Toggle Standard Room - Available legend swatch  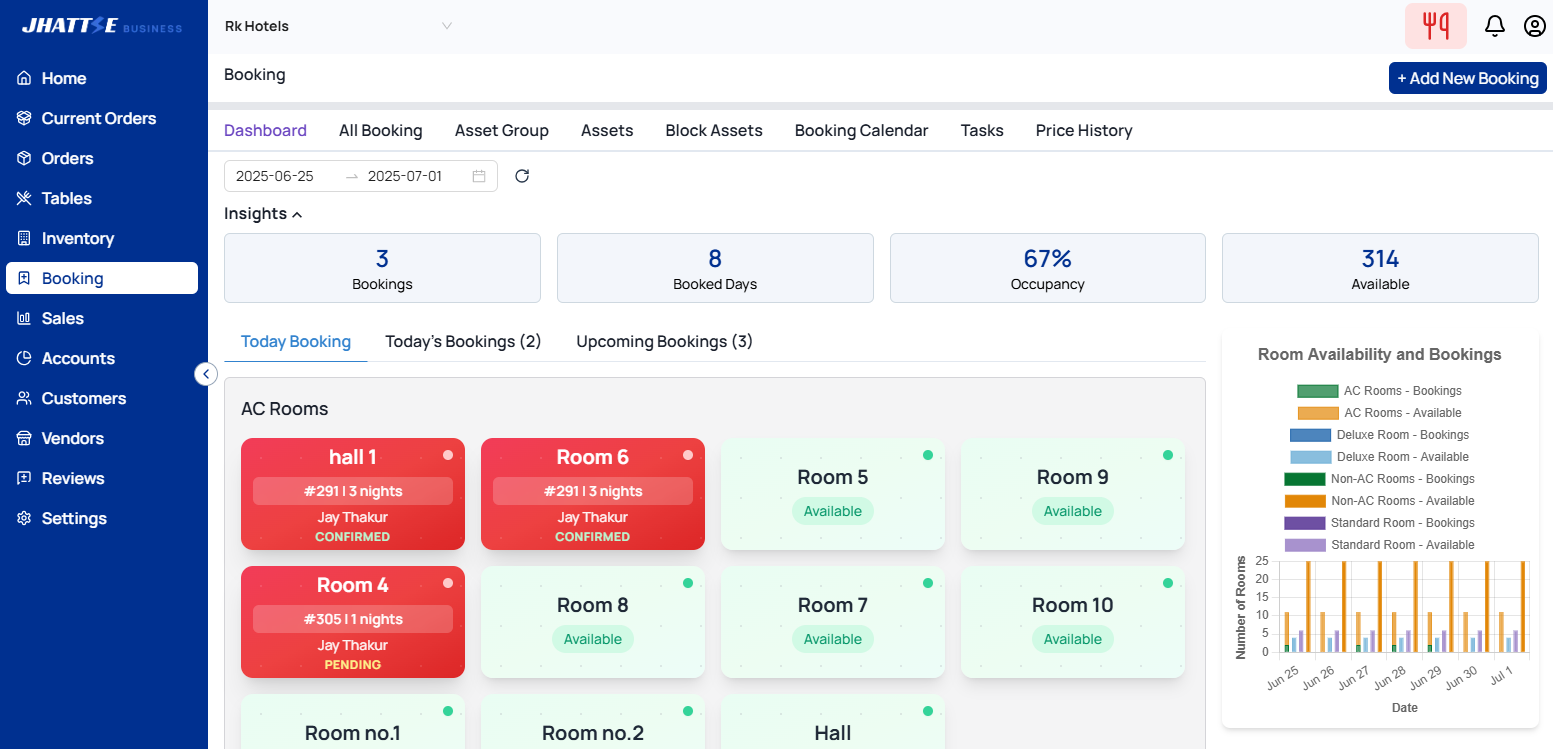coord(1304,545)
